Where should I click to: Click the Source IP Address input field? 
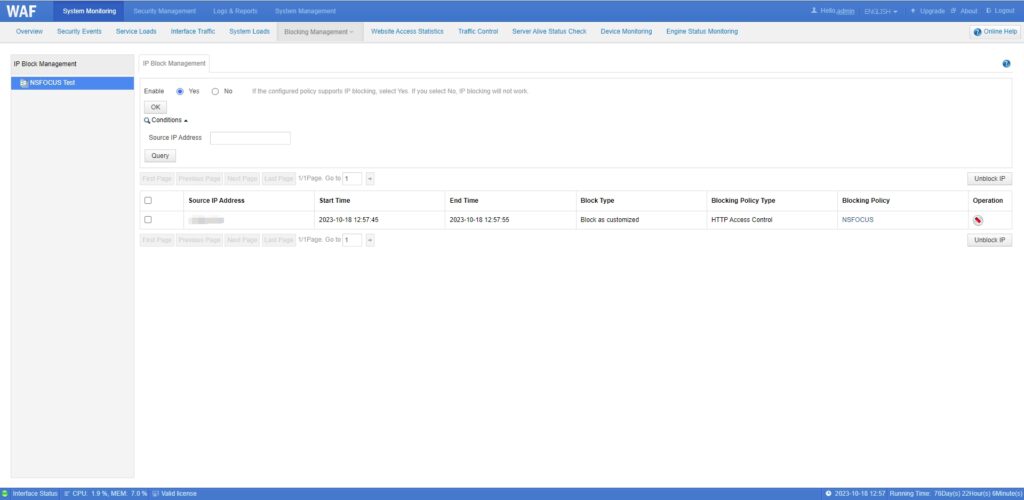(x=250, y=138)
